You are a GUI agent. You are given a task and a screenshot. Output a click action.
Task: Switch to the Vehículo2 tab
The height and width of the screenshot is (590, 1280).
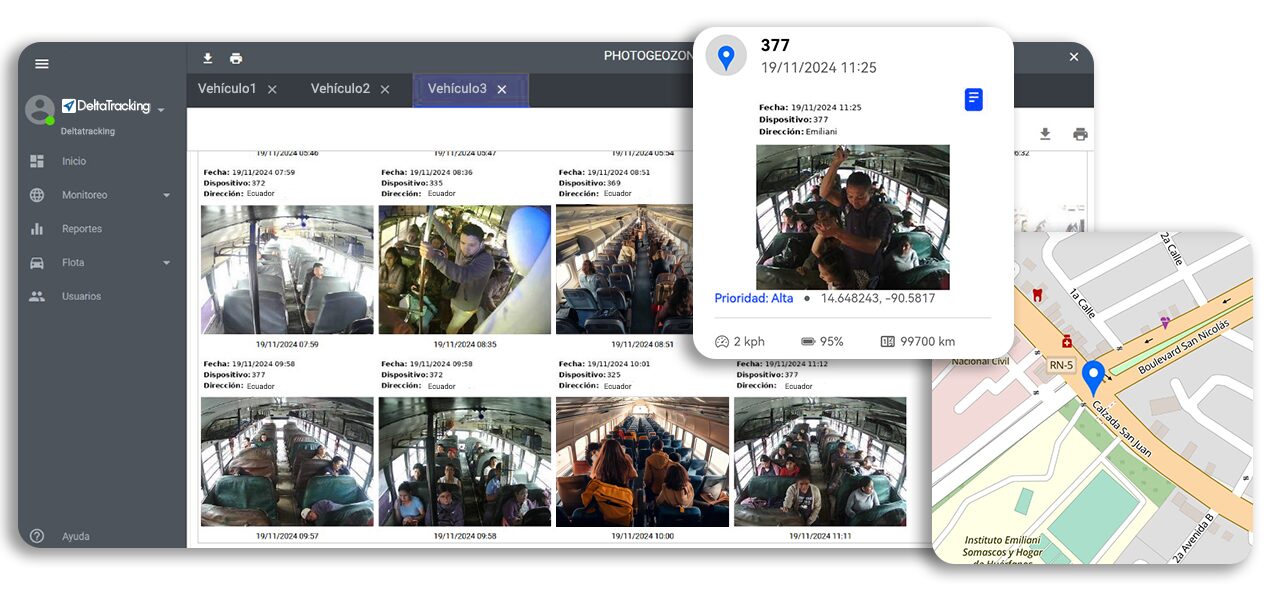point(340,89)
